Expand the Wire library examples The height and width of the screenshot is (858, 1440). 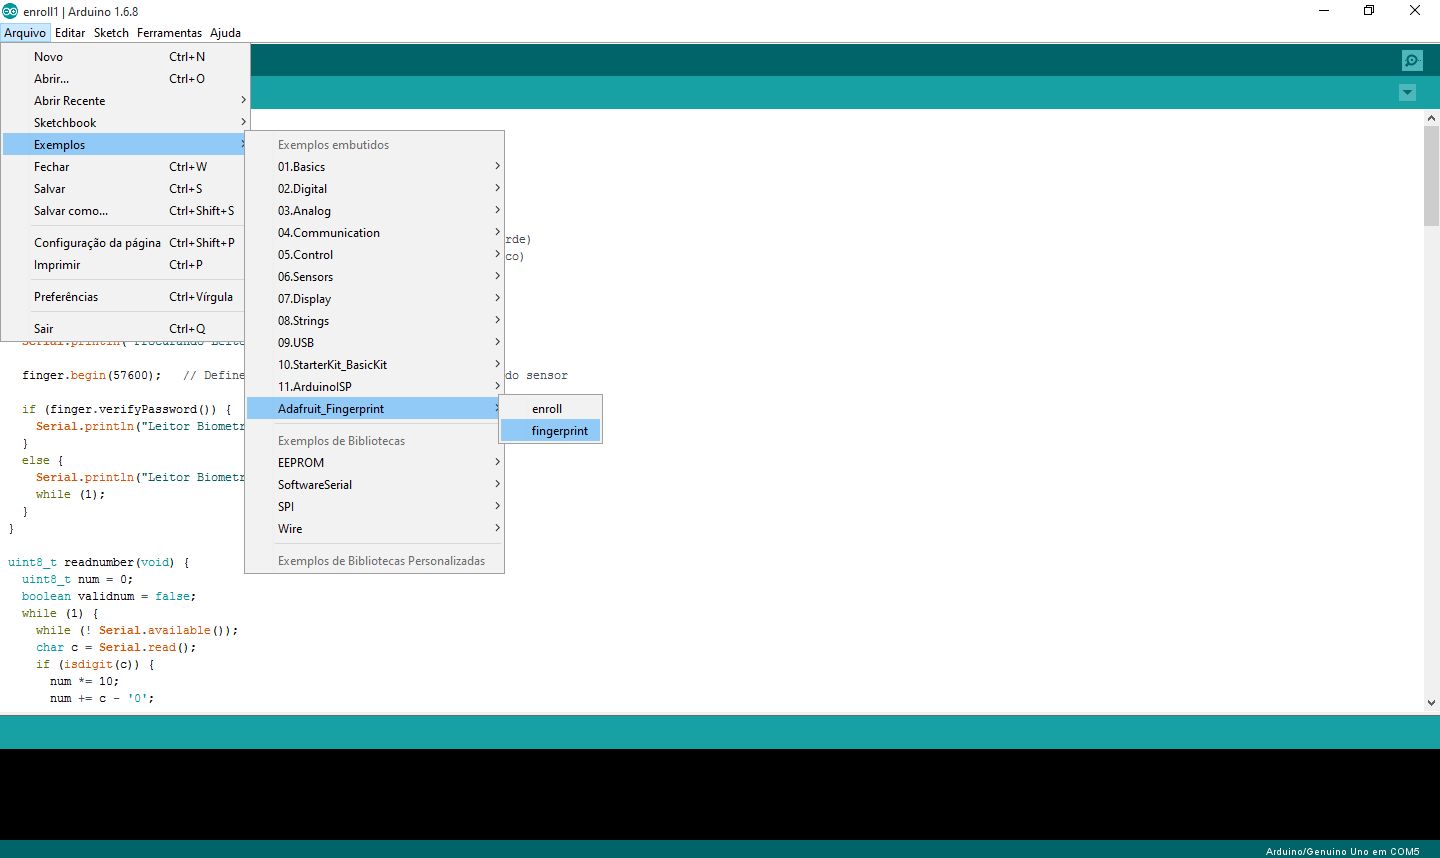tap(374, 529)
